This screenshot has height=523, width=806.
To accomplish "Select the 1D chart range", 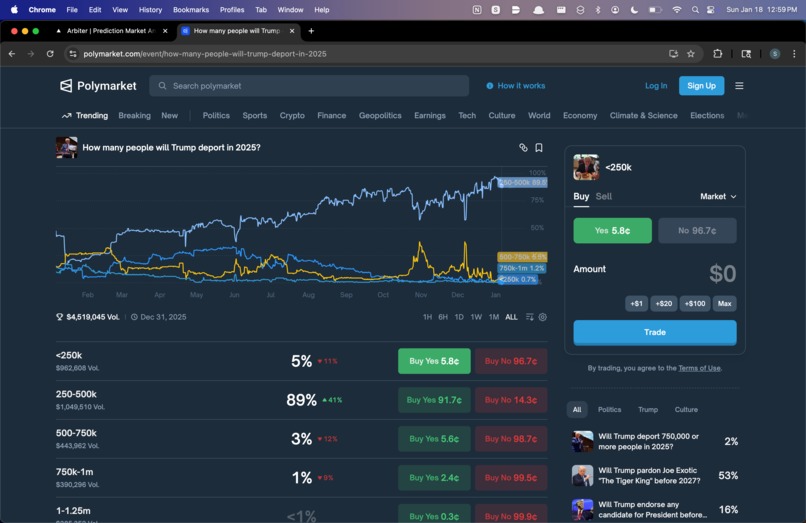I will click(x=459, y=317).
